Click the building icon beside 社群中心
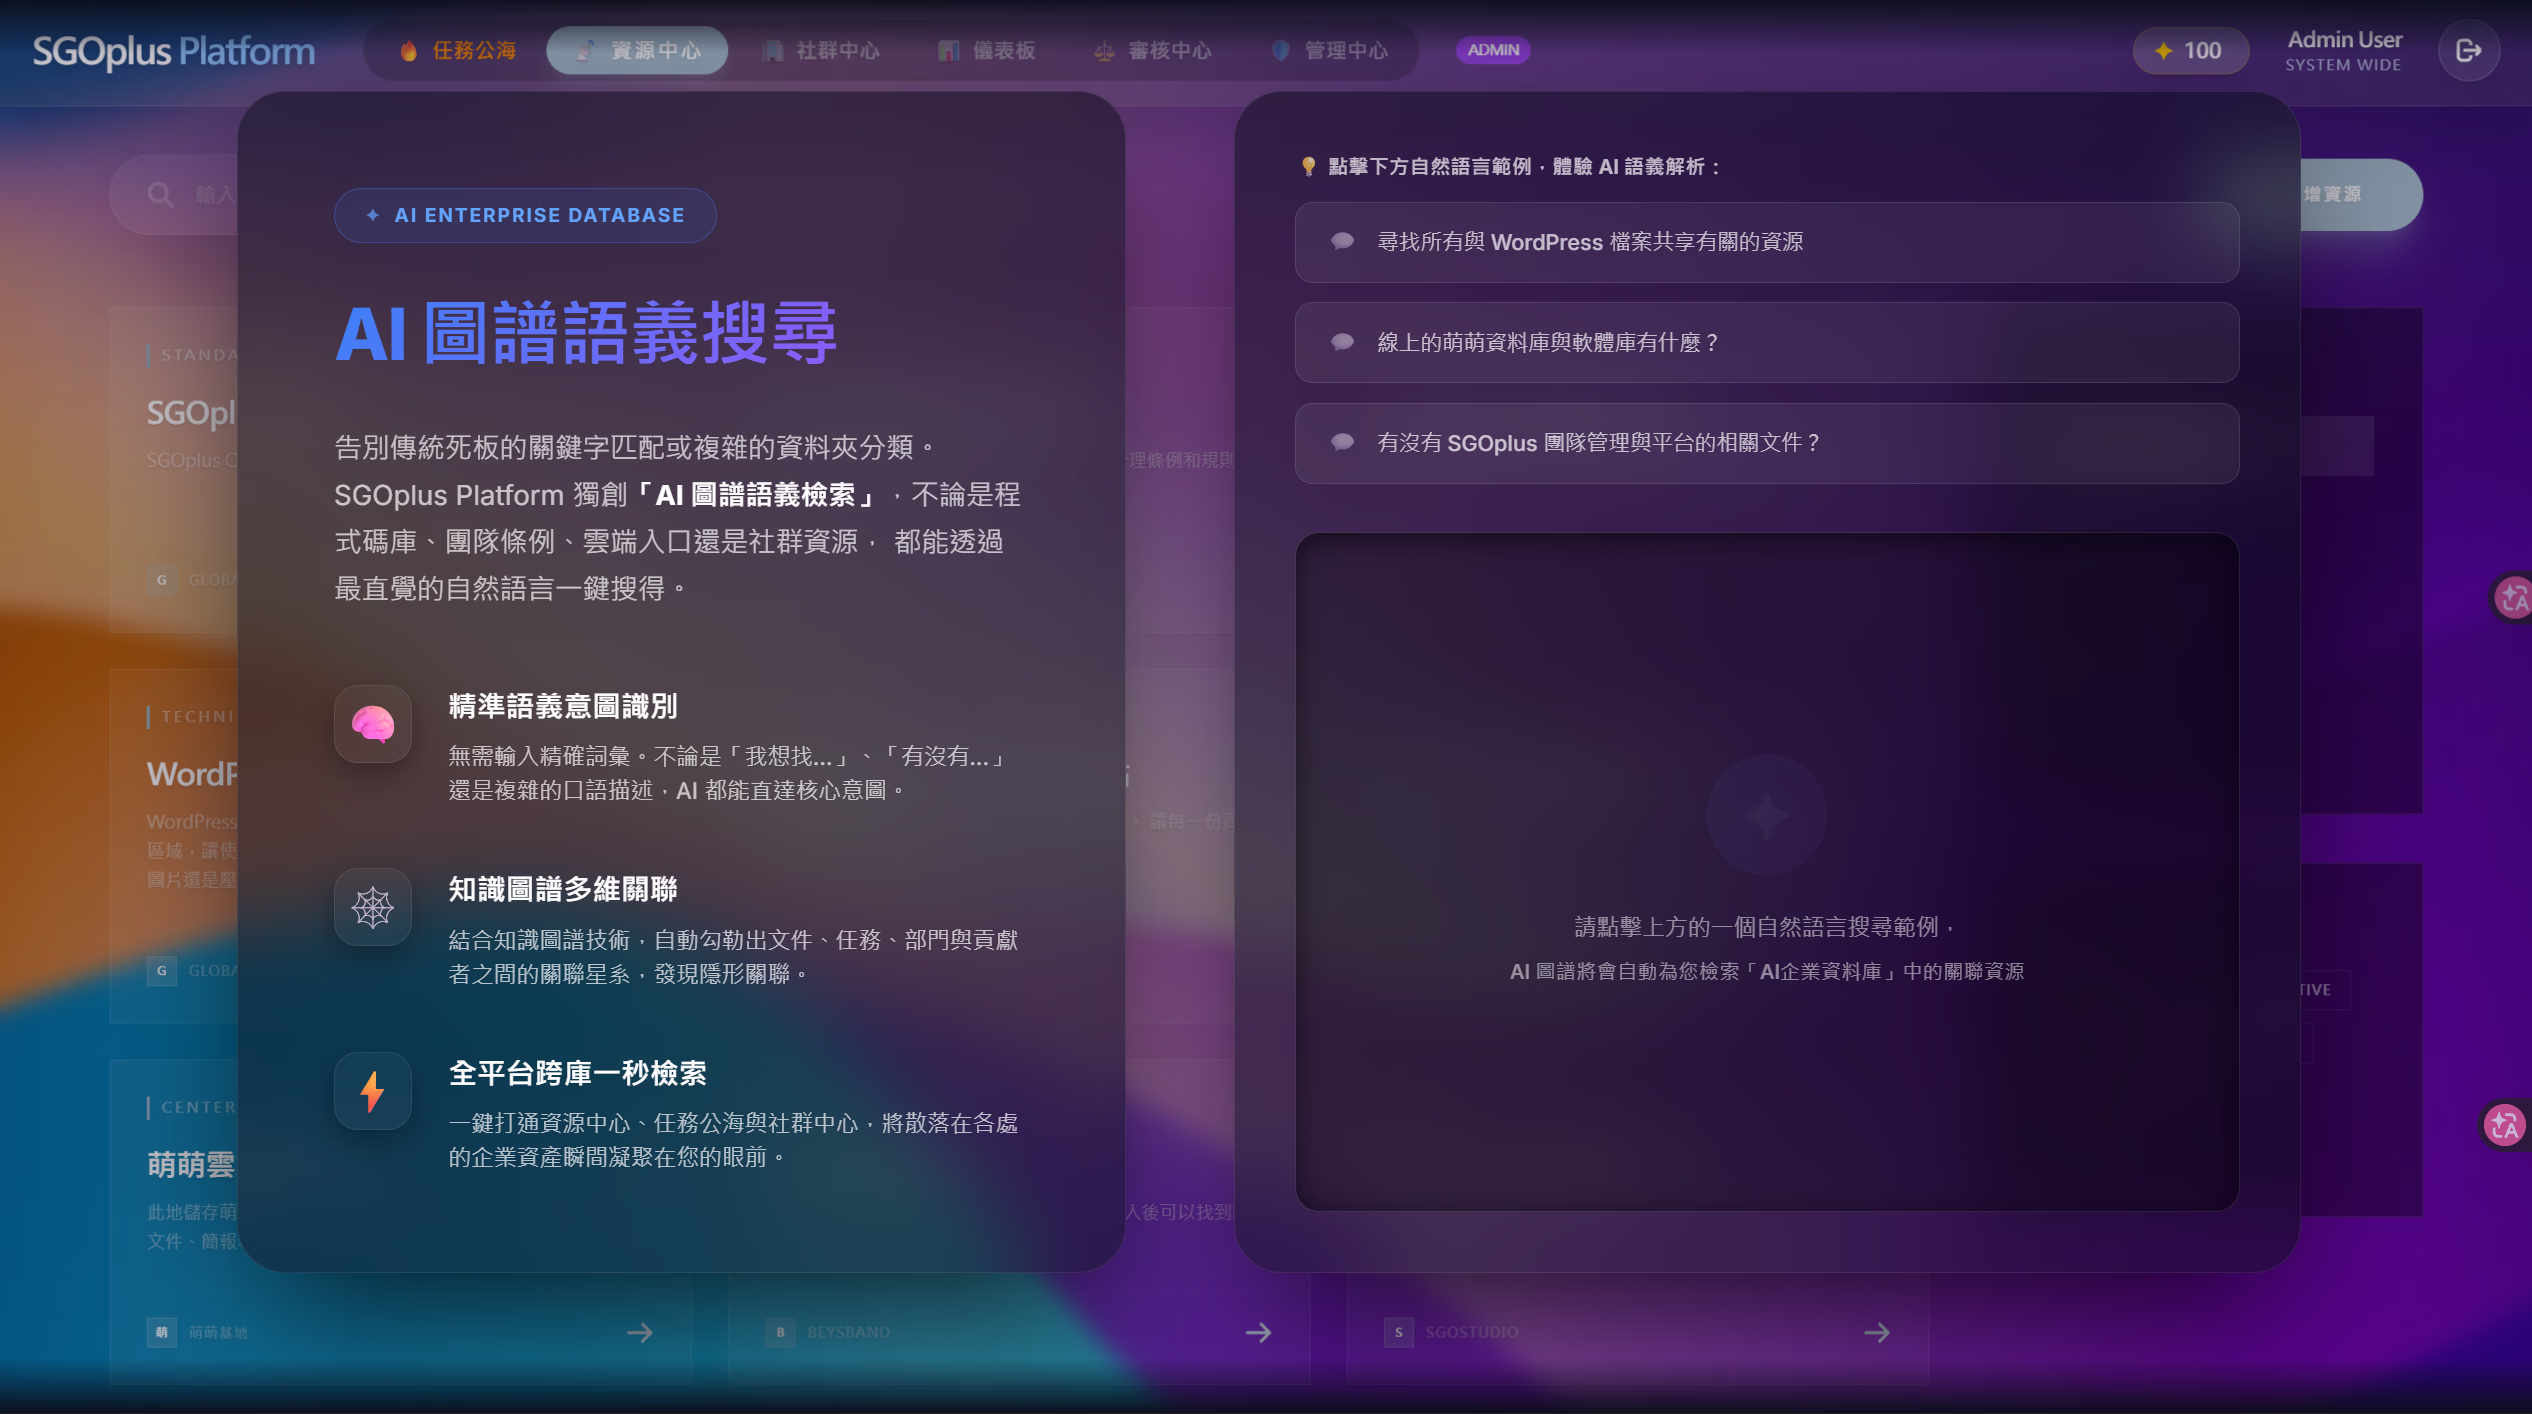 pyautogui.click(x=772, y=51)
